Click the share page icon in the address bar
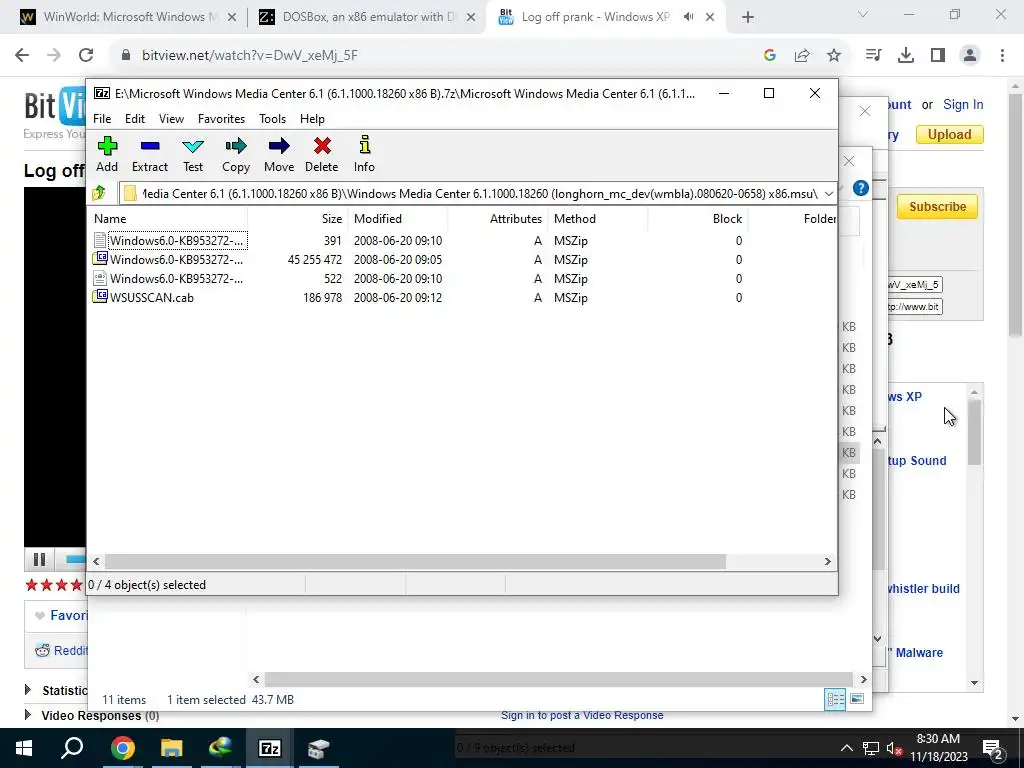Viewport: 1024px width, 768px height. pyautogui.click(x=802, y=56)
